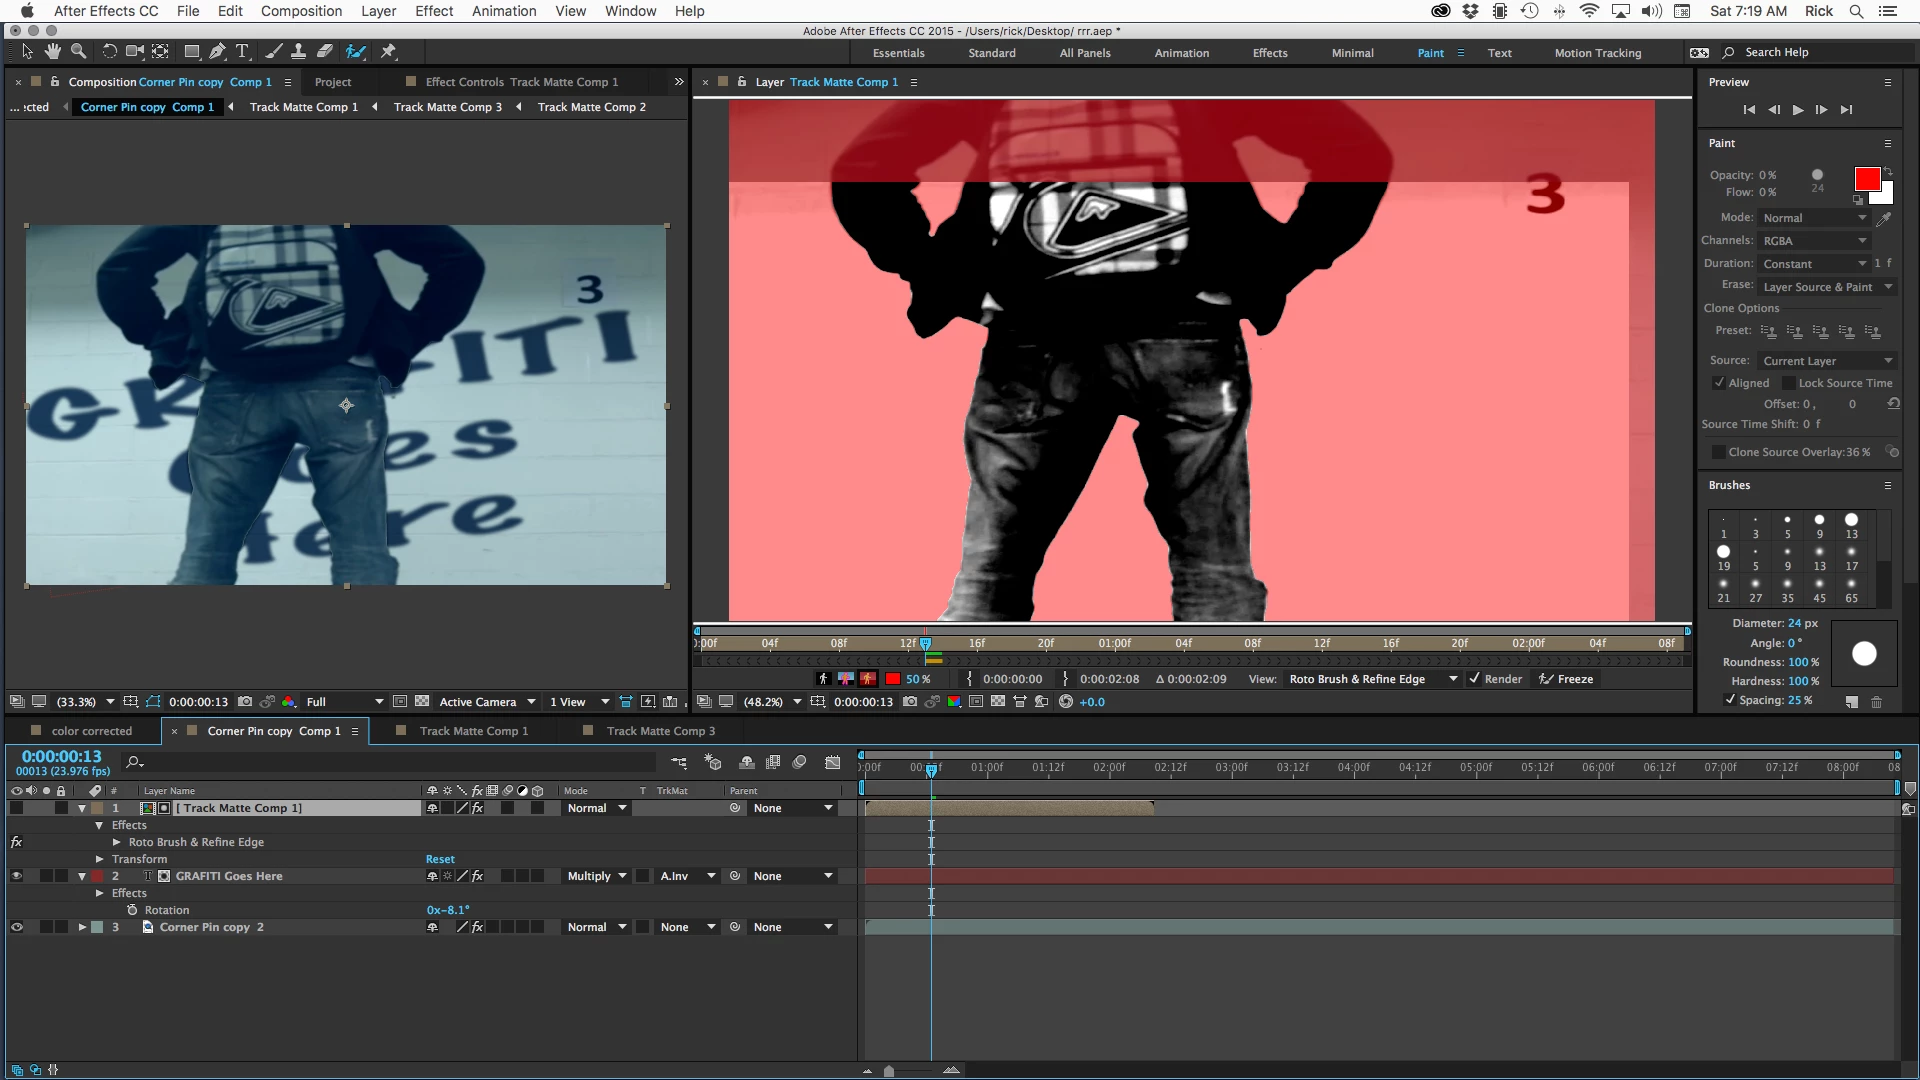Image resolution: width=1920 pixels, height=1080 pixels.
Task: Hide the GRAFITI Goes Here layer
Action: pos(16,876)
